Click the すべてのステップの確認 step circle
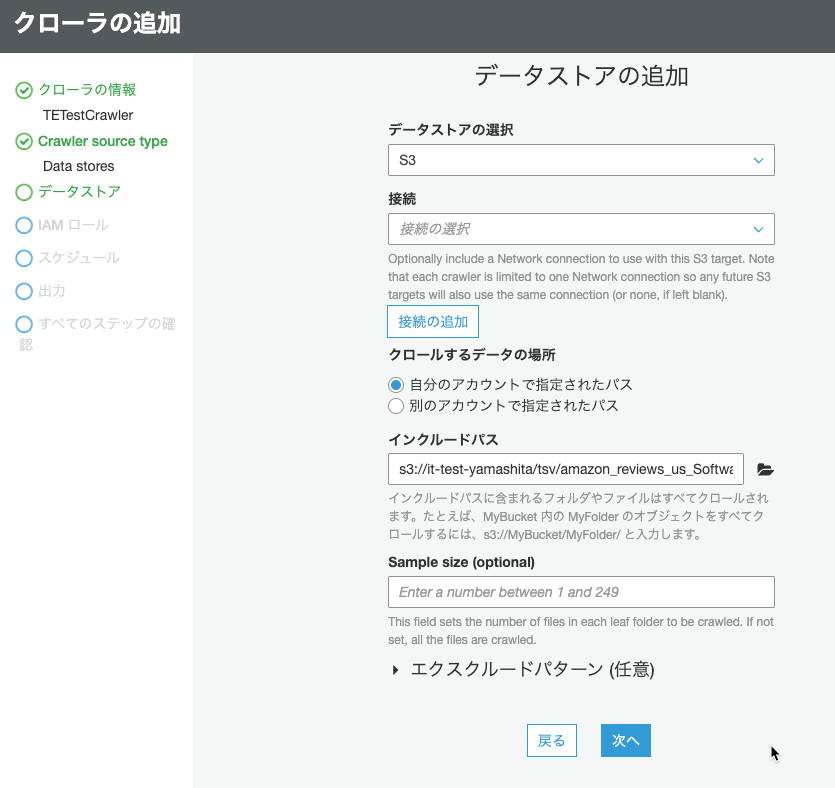This screenshot has height=788, width=835. pyautogui.click(x=24, y=324)
